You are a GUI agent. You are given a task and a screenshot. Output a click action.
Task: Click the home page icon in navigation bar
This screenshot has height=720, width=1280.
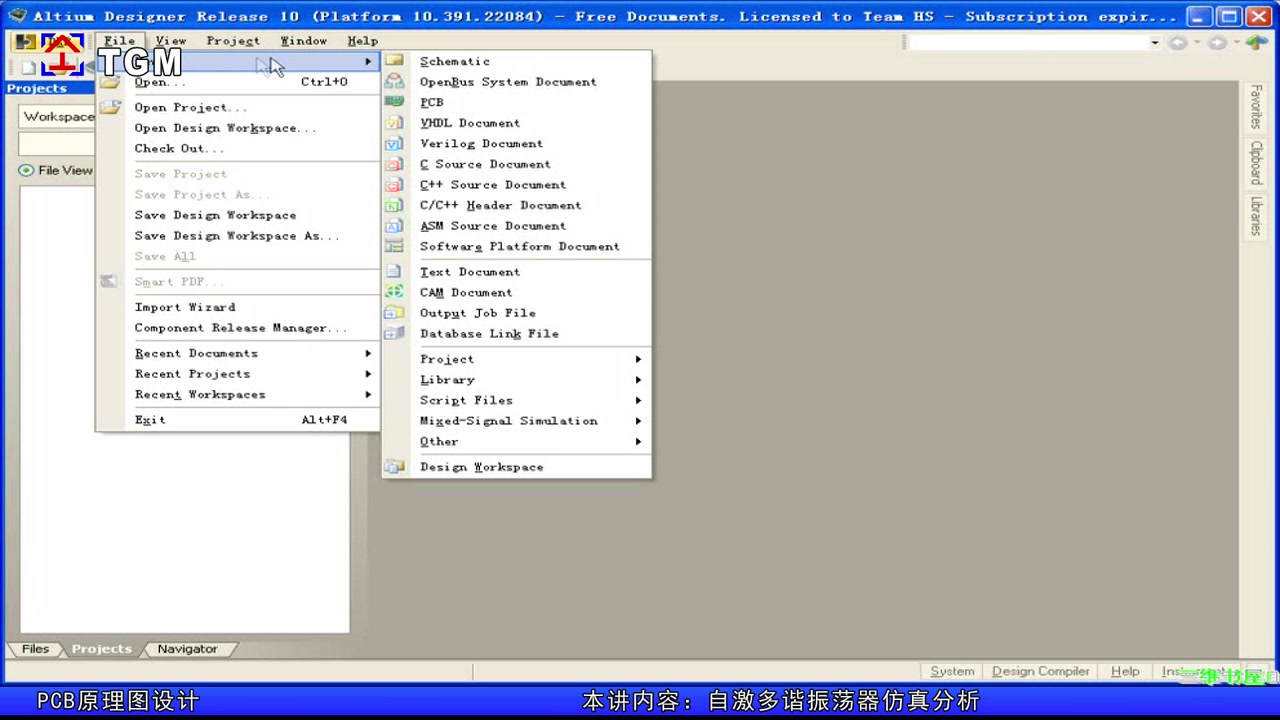tap(1255, 42)
